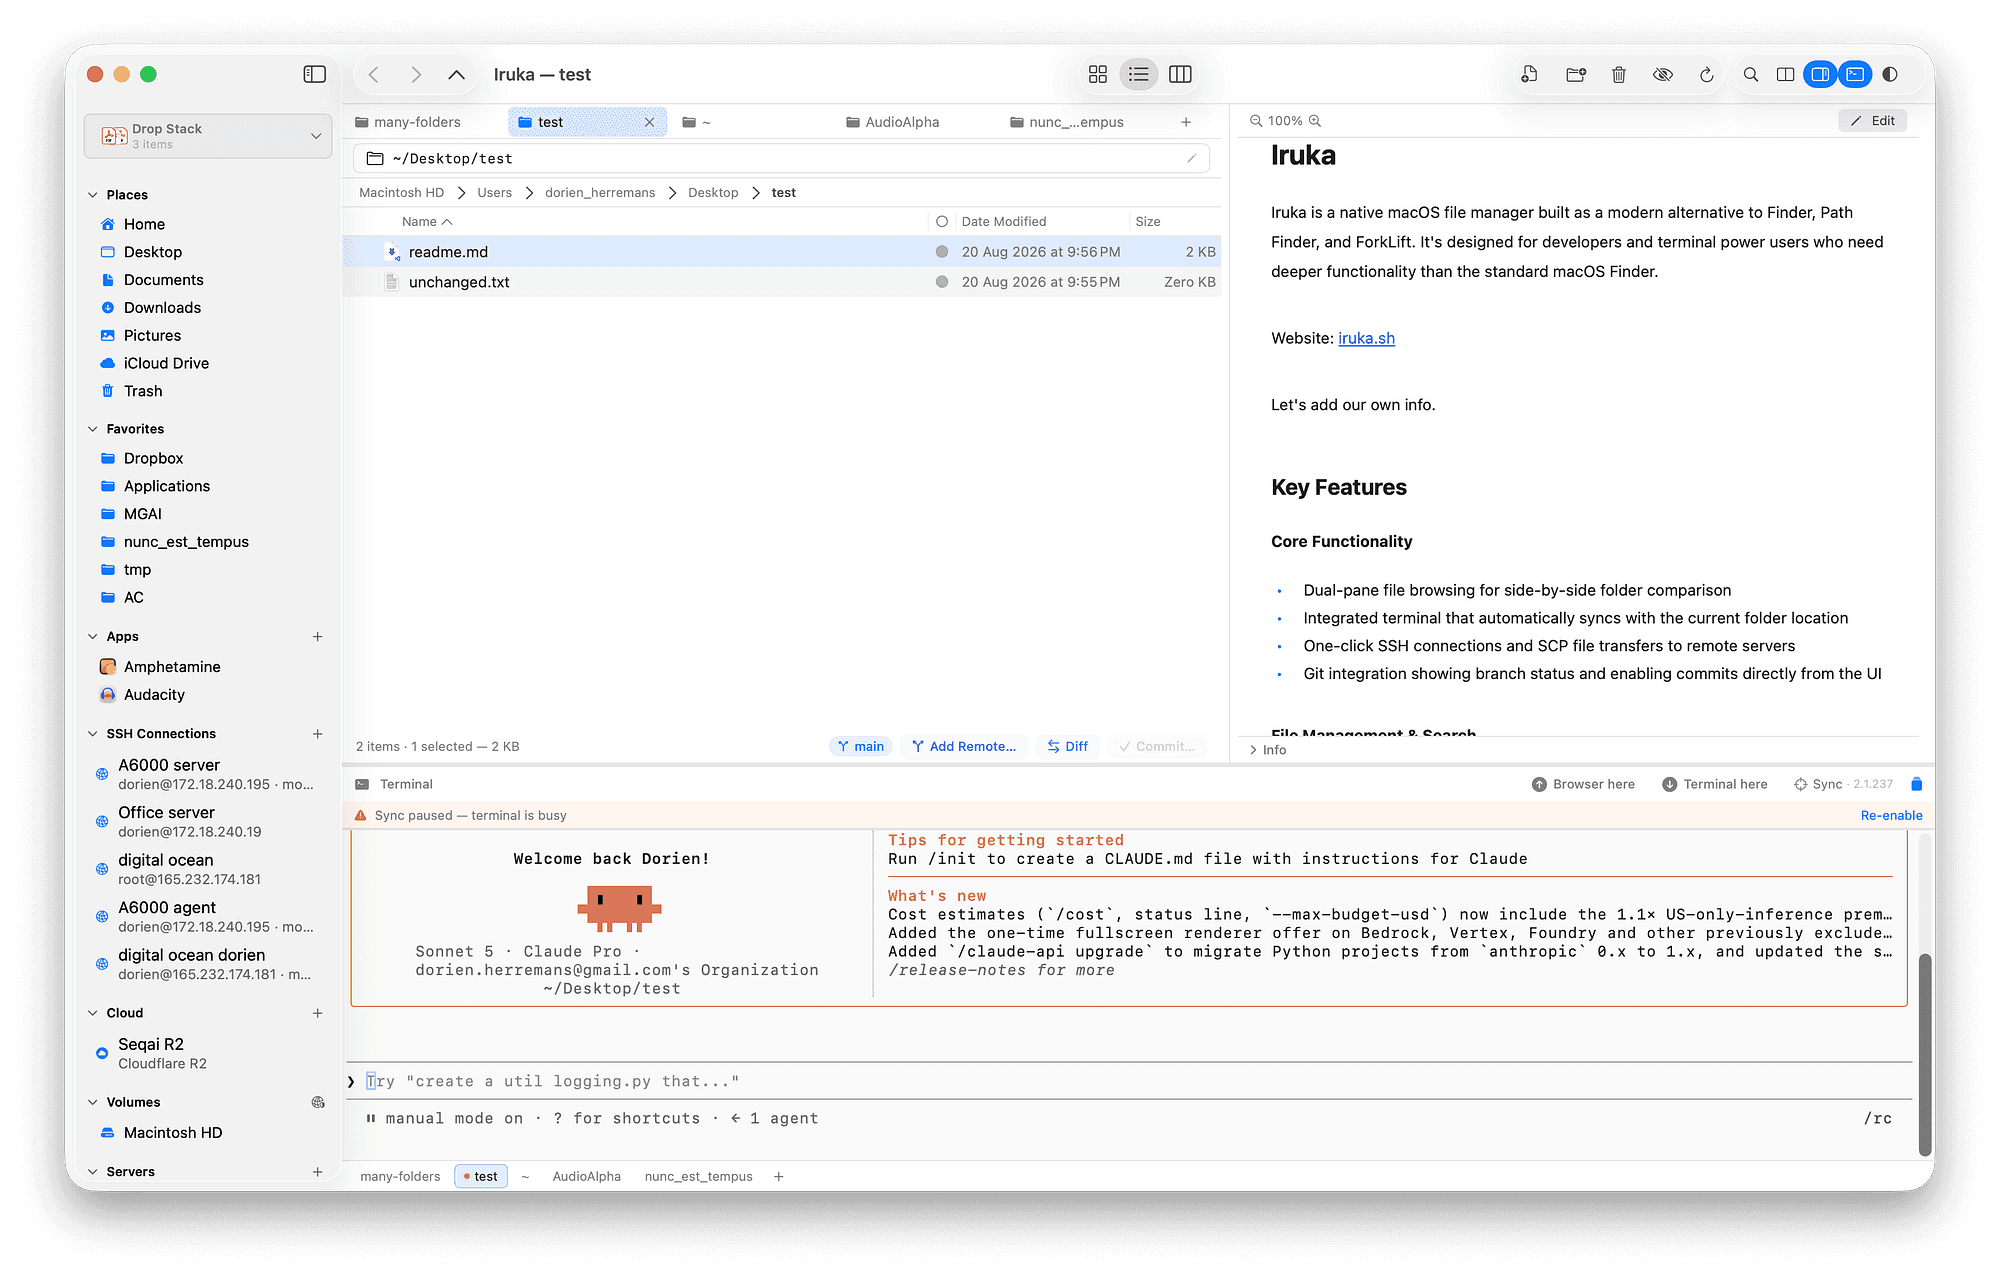This screenshot has width=2000, height=1277.
Task: Collapse the Apps section
Action: tap(93, 637)
